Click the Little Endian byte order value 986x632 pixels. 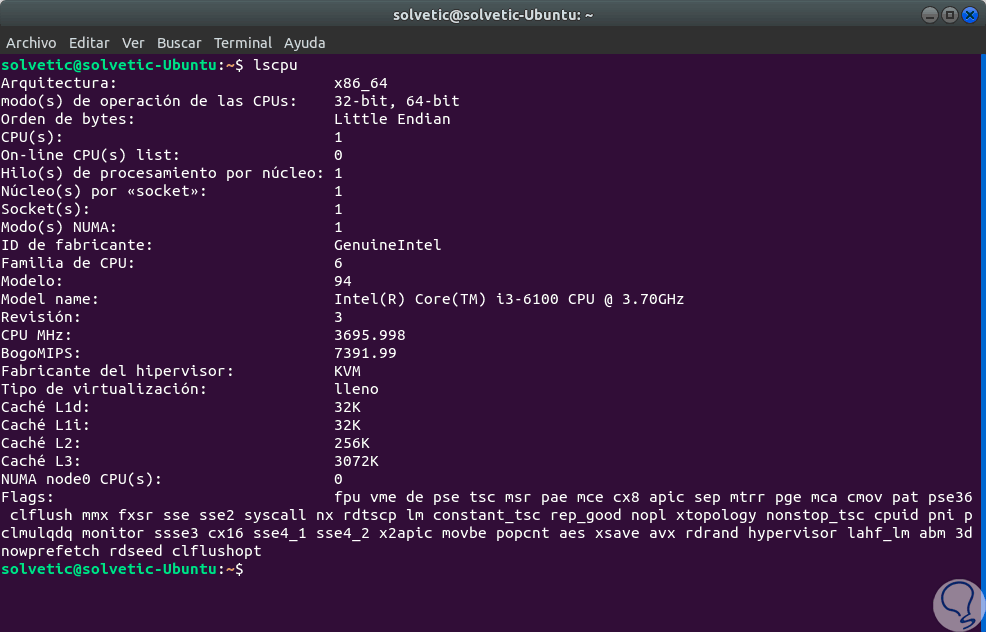tap(392, 119)
